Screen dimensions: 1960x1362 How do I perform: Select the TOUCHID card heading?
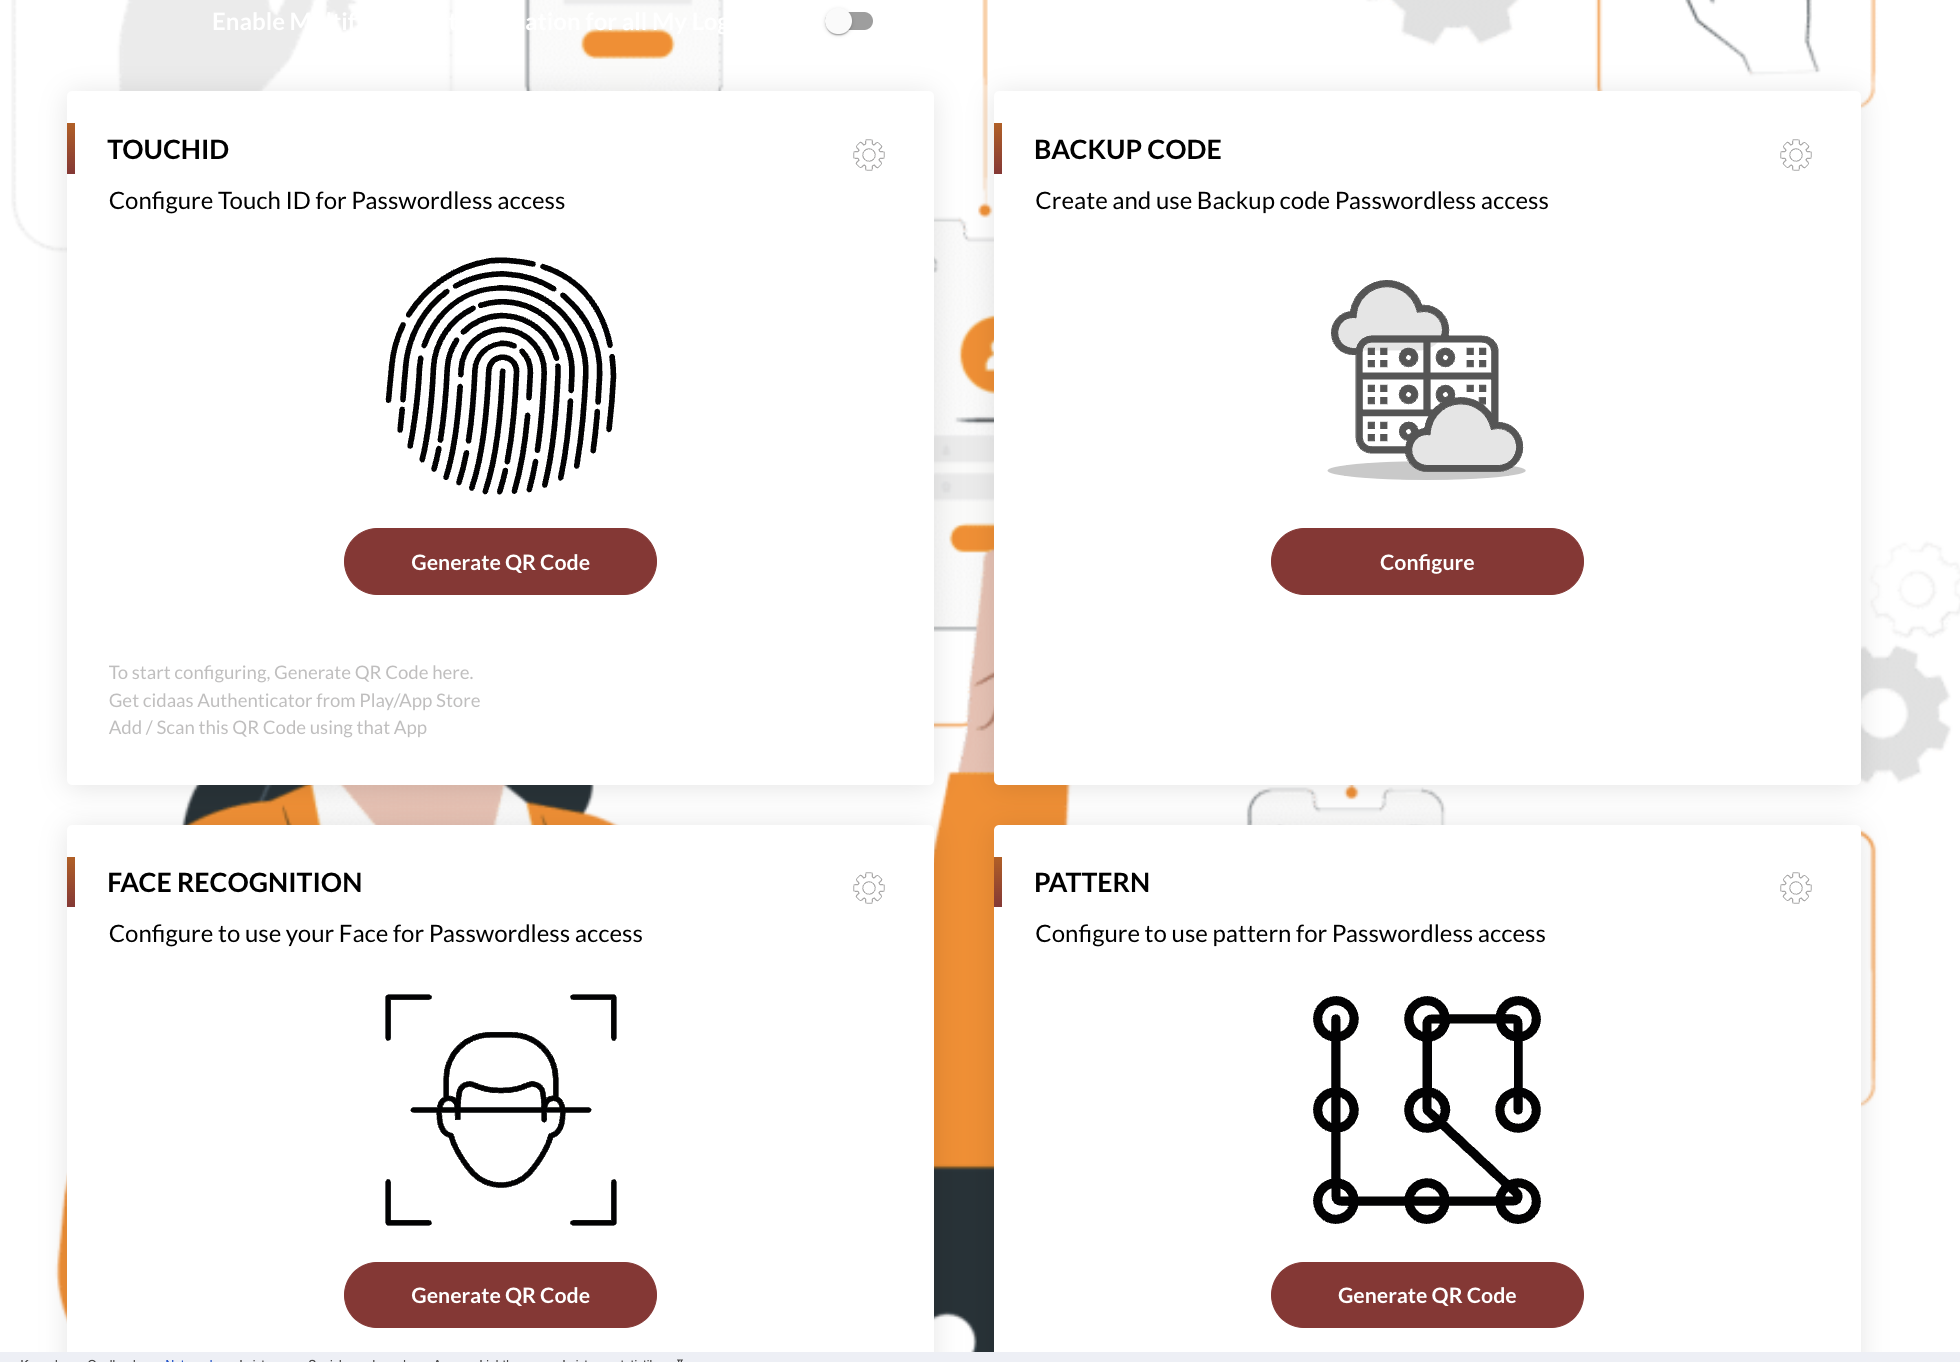click(x=168, y=149)
